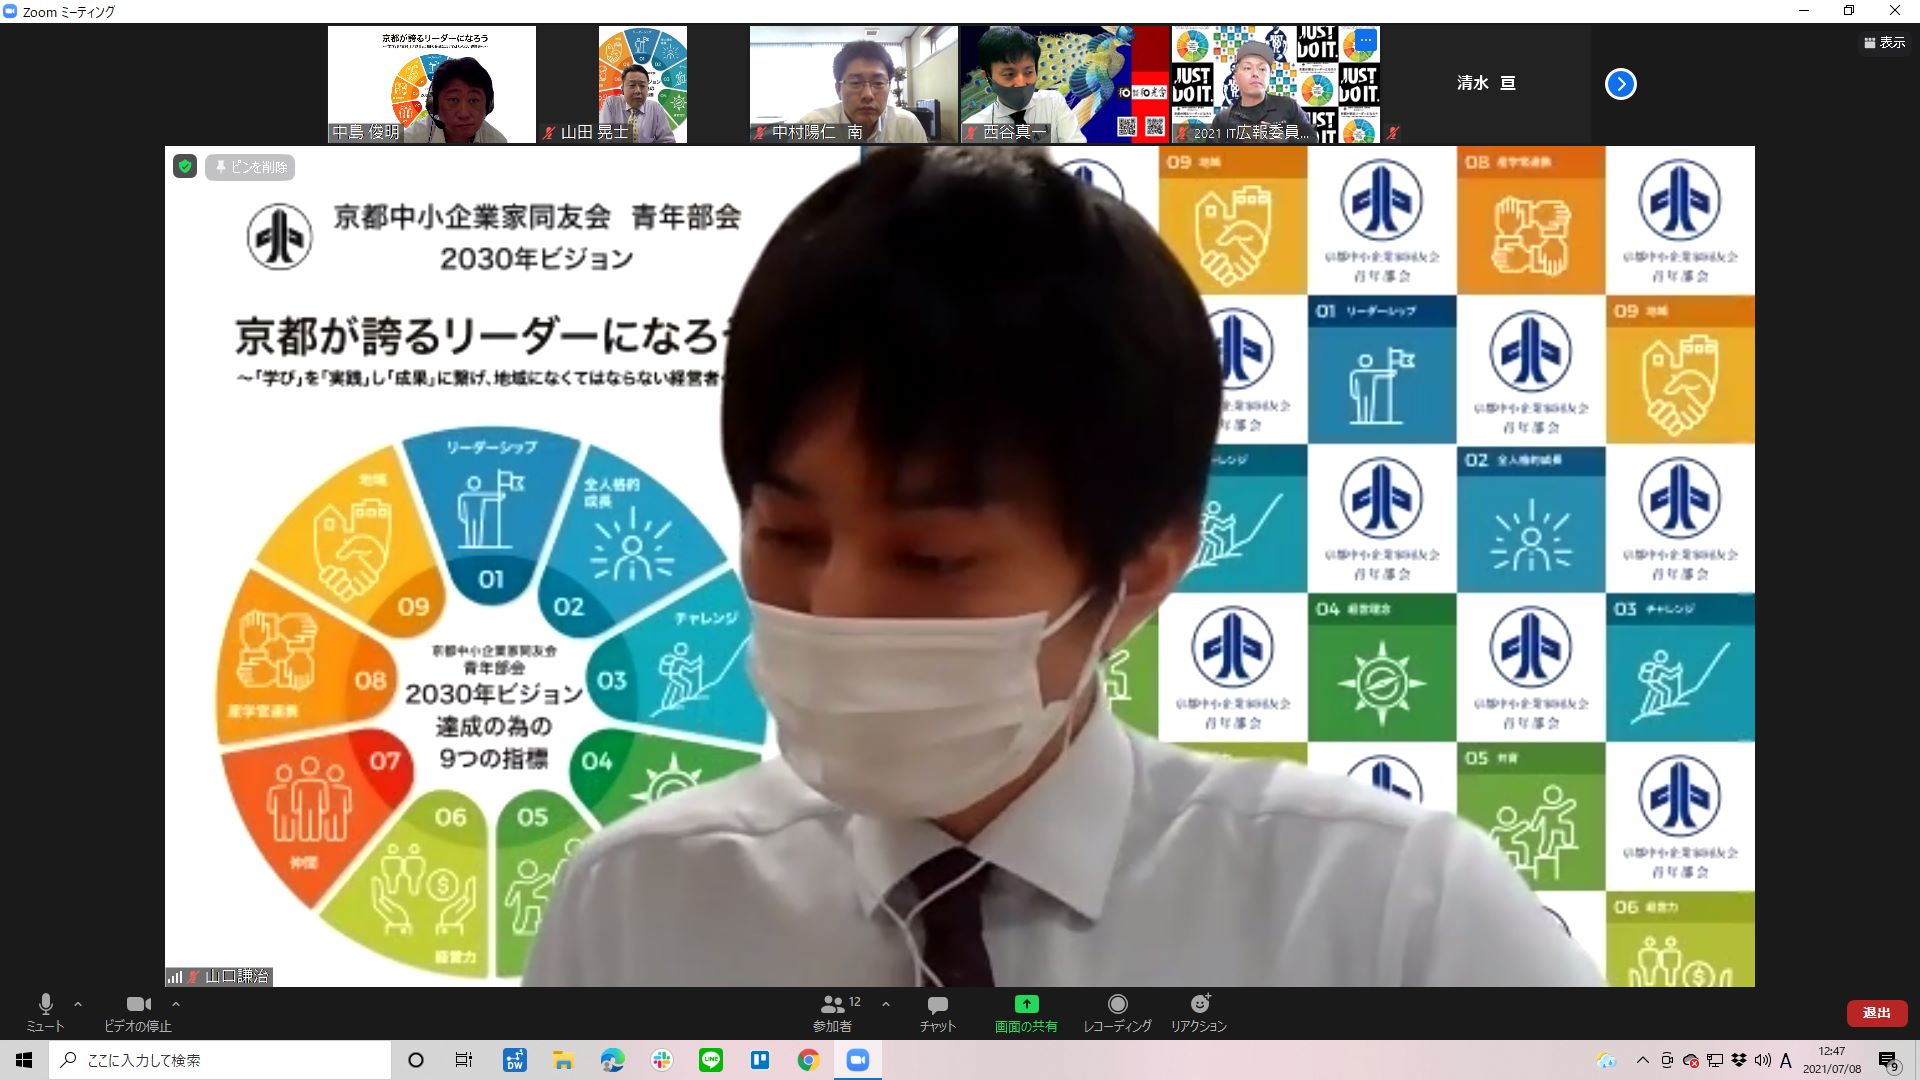Select 中村陽仁 南 video thumbnail
This screenshot has height=1080, width=1920.
tap(854, 84)
